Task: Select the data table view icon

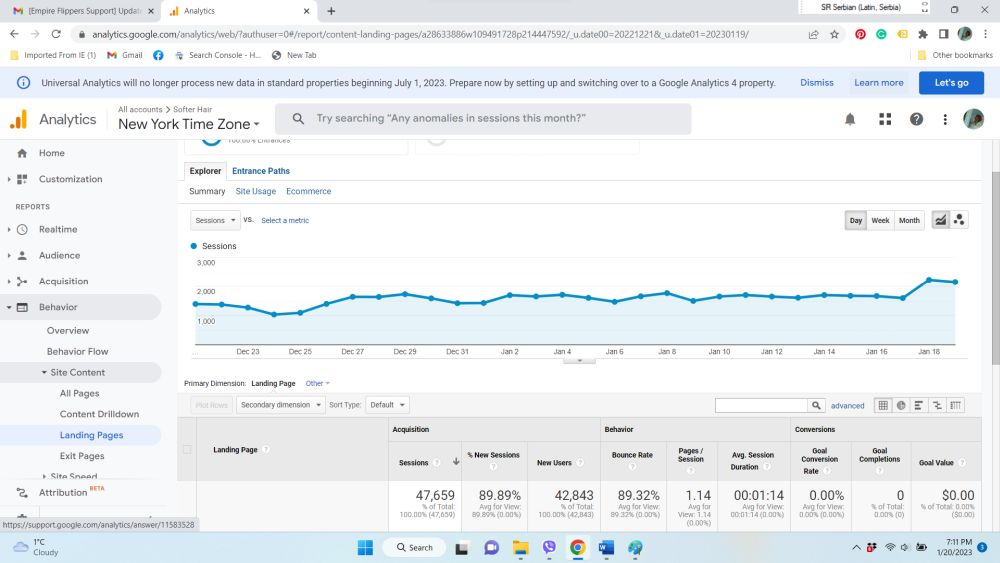Action: click(x=883, y=406)
